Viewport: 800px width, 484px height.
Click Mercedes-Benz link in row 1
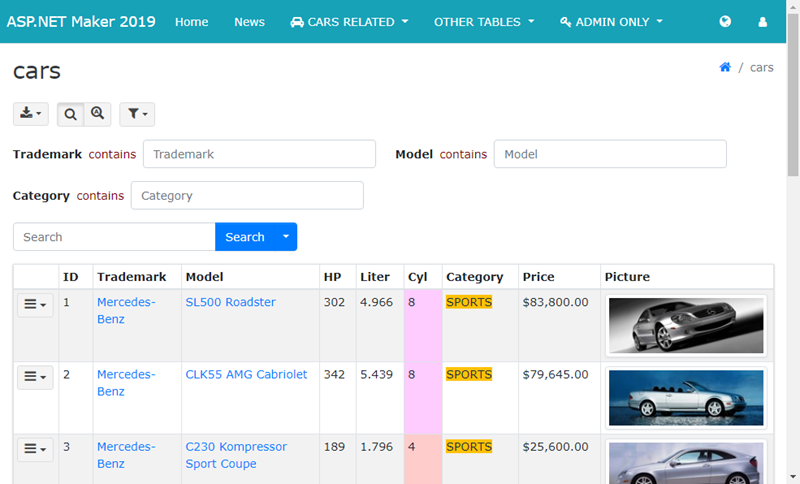(126, 310)
